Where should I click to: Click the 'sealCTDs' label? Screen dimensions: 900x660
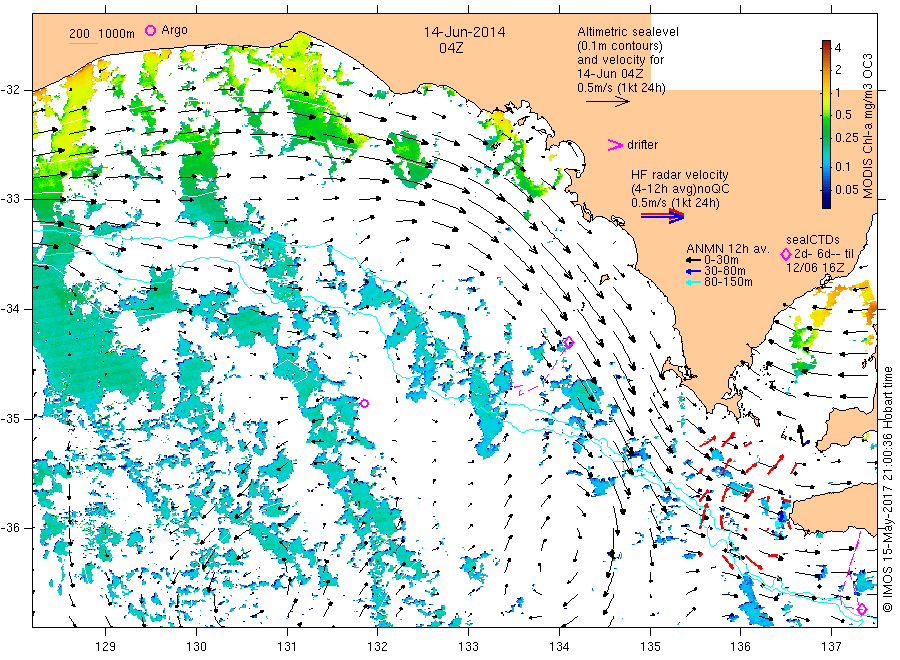[812, 240]
